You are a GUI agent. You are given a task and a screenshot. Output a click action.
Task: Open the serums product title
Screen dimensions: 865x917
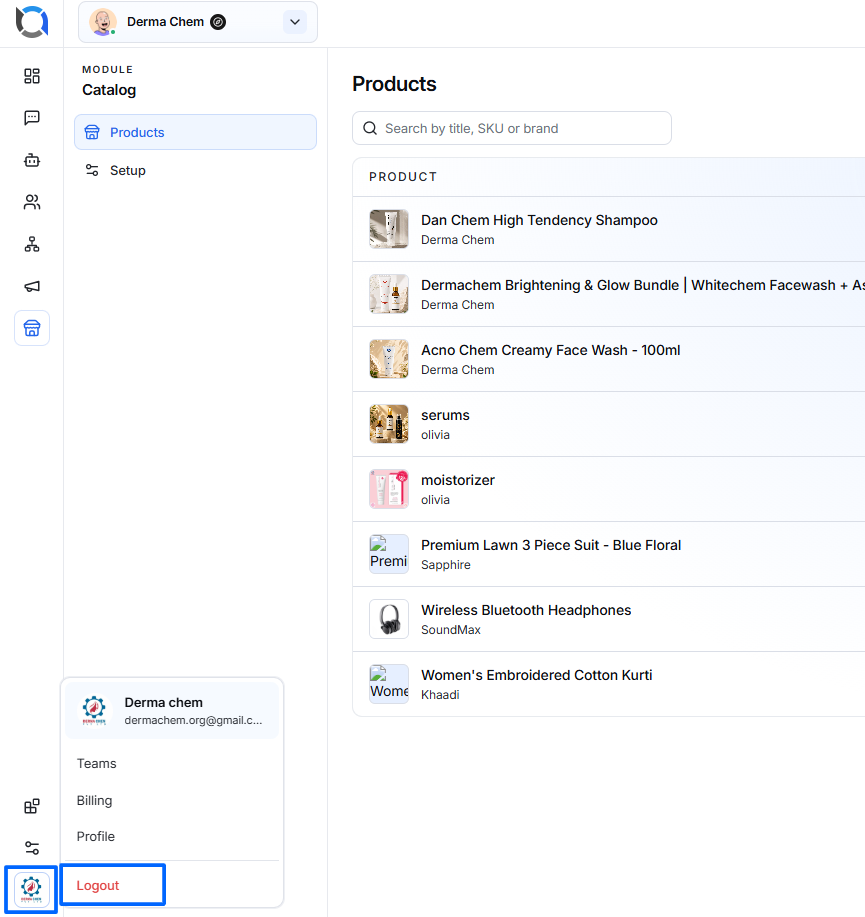(x=445, y=415)
